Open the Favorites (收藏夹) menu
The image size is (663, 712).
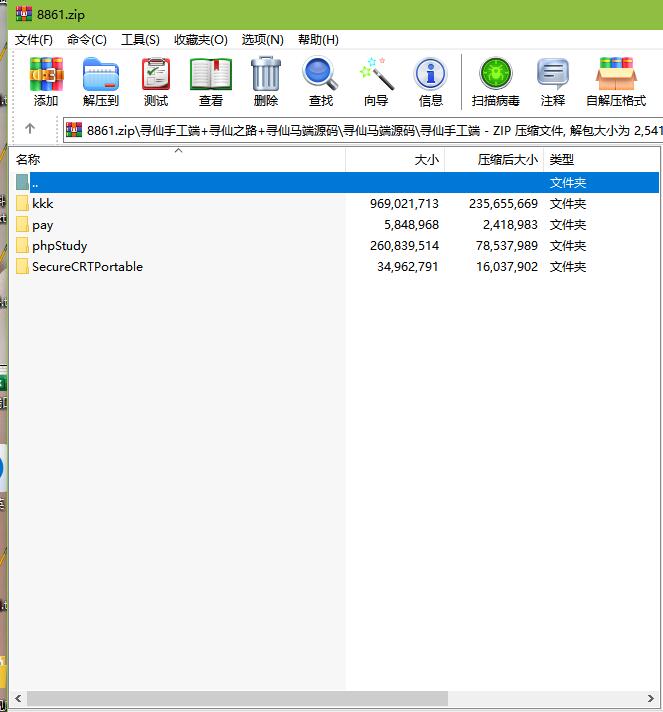[x=200, y=40]
